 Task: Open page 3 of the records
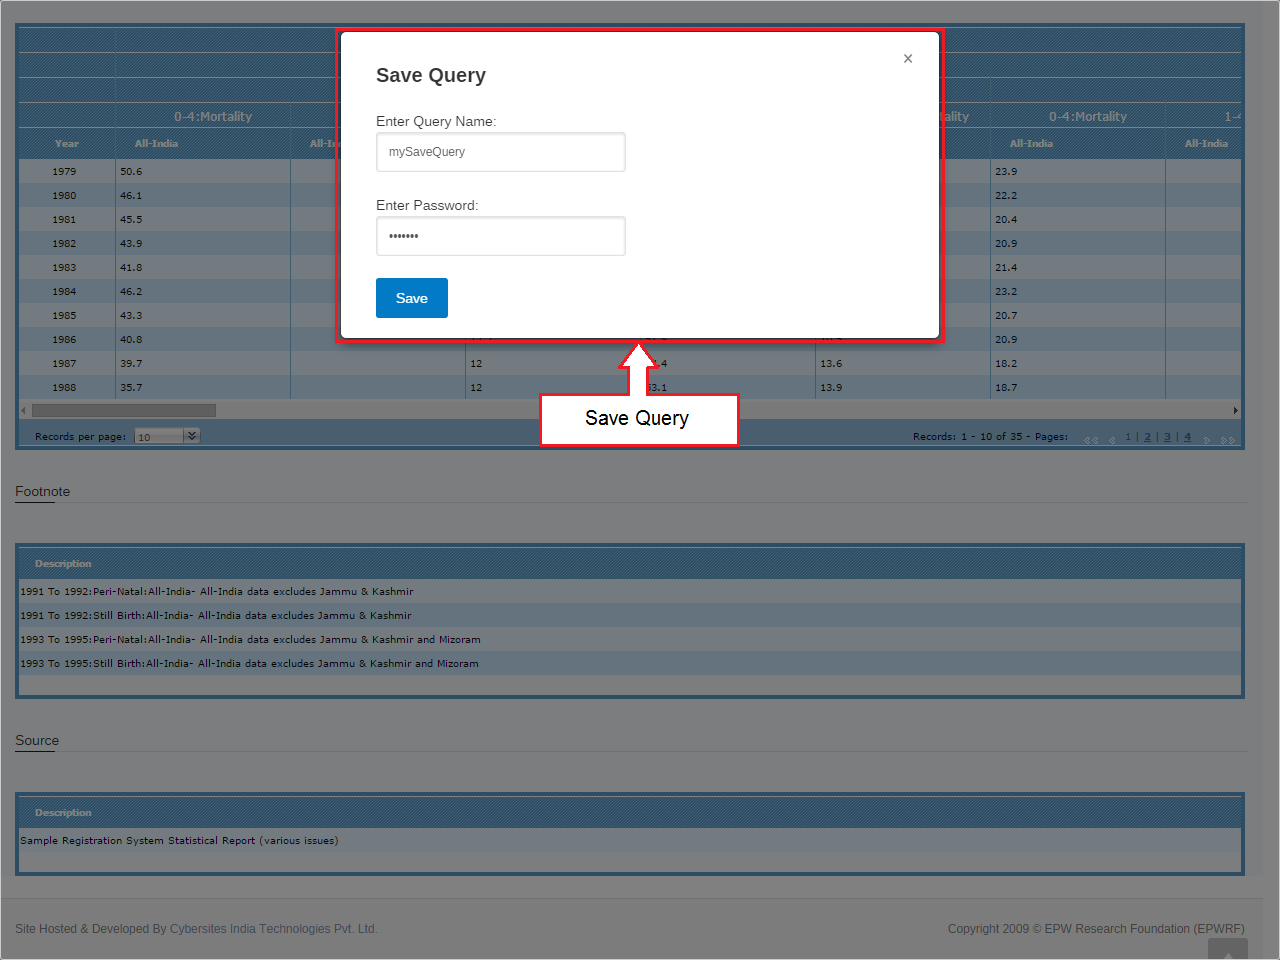click(1167, 437)
